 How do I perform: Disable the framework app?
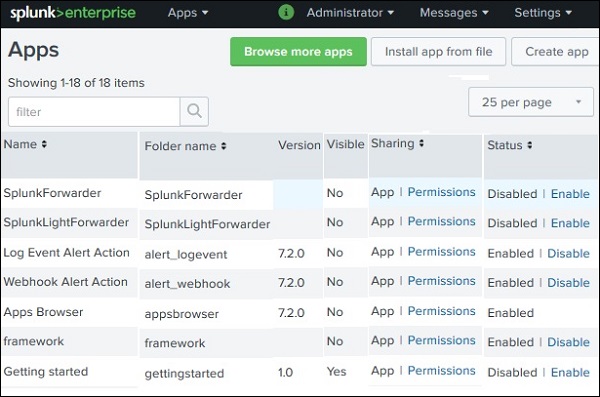tap(568, 342)
